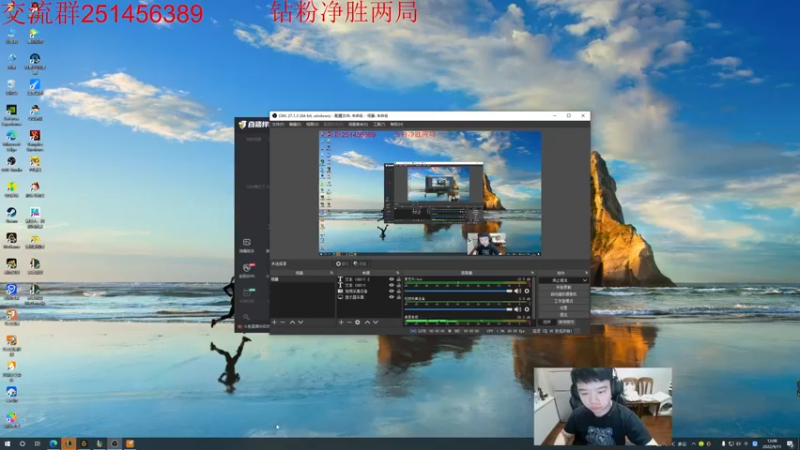The width and height of the screenshot is (800, 450).
Task: Switch to 转场特效 tab in controls dock
Action: click(x=566, y=322)
